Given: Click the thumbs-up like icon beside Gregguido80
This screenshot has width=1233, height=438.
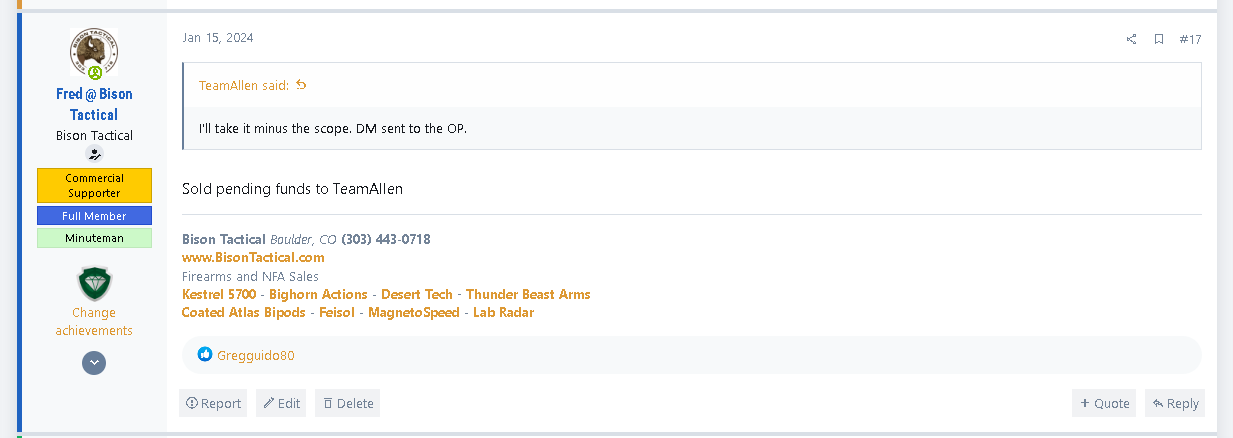Looking at the screenshot, I should pos(205,355).
